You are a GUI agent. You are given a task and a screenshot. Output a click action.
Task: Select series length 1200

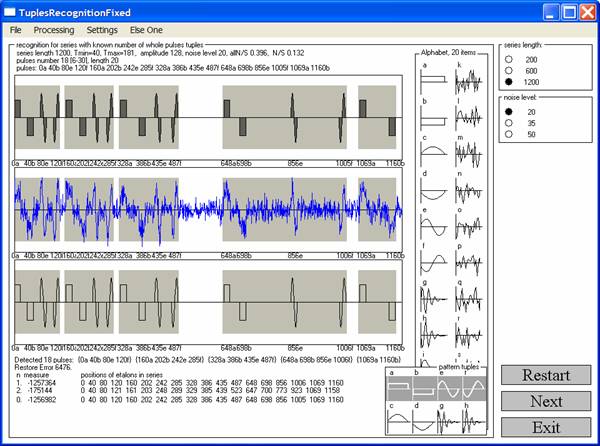(x=509, y=82)
